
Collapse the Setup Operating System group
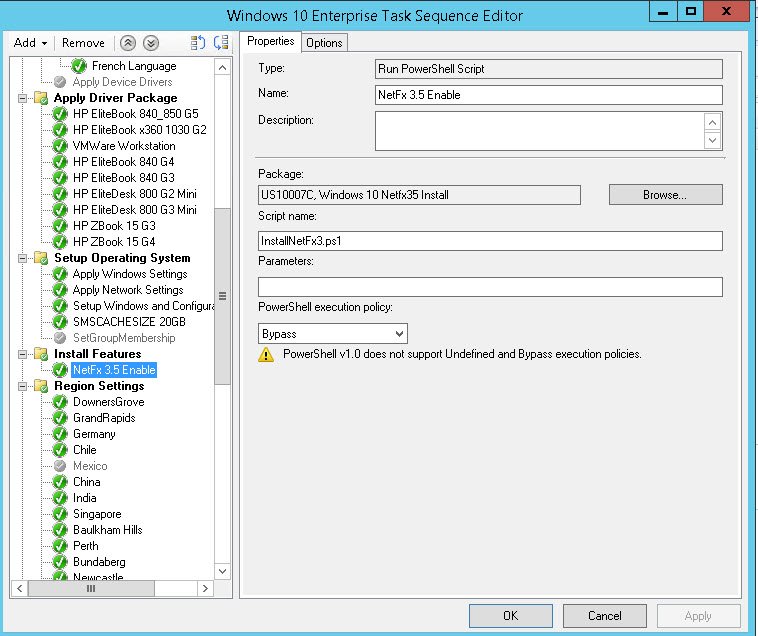point(22,258)
